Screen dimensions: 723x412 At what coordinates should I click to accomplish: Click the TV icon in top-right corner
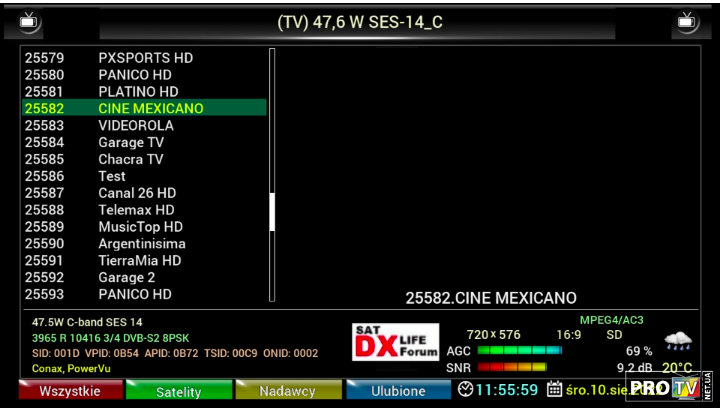pyautogui.click(x=687, y=21)
